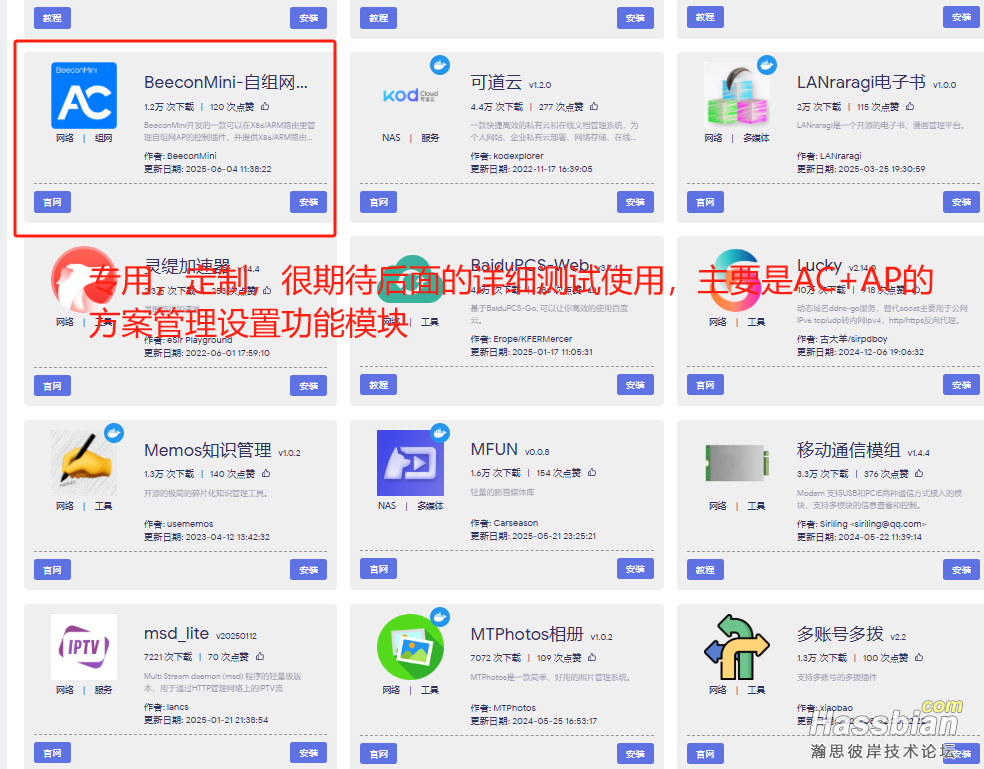Open the BeeconMini 官网 link

tap(52, 202)
